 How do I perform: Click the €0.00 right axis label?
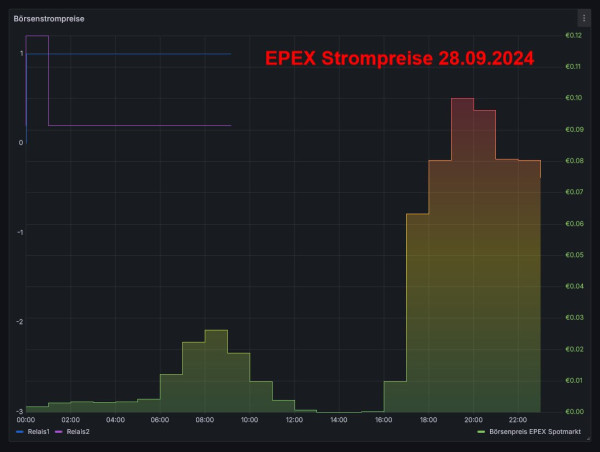573,411
